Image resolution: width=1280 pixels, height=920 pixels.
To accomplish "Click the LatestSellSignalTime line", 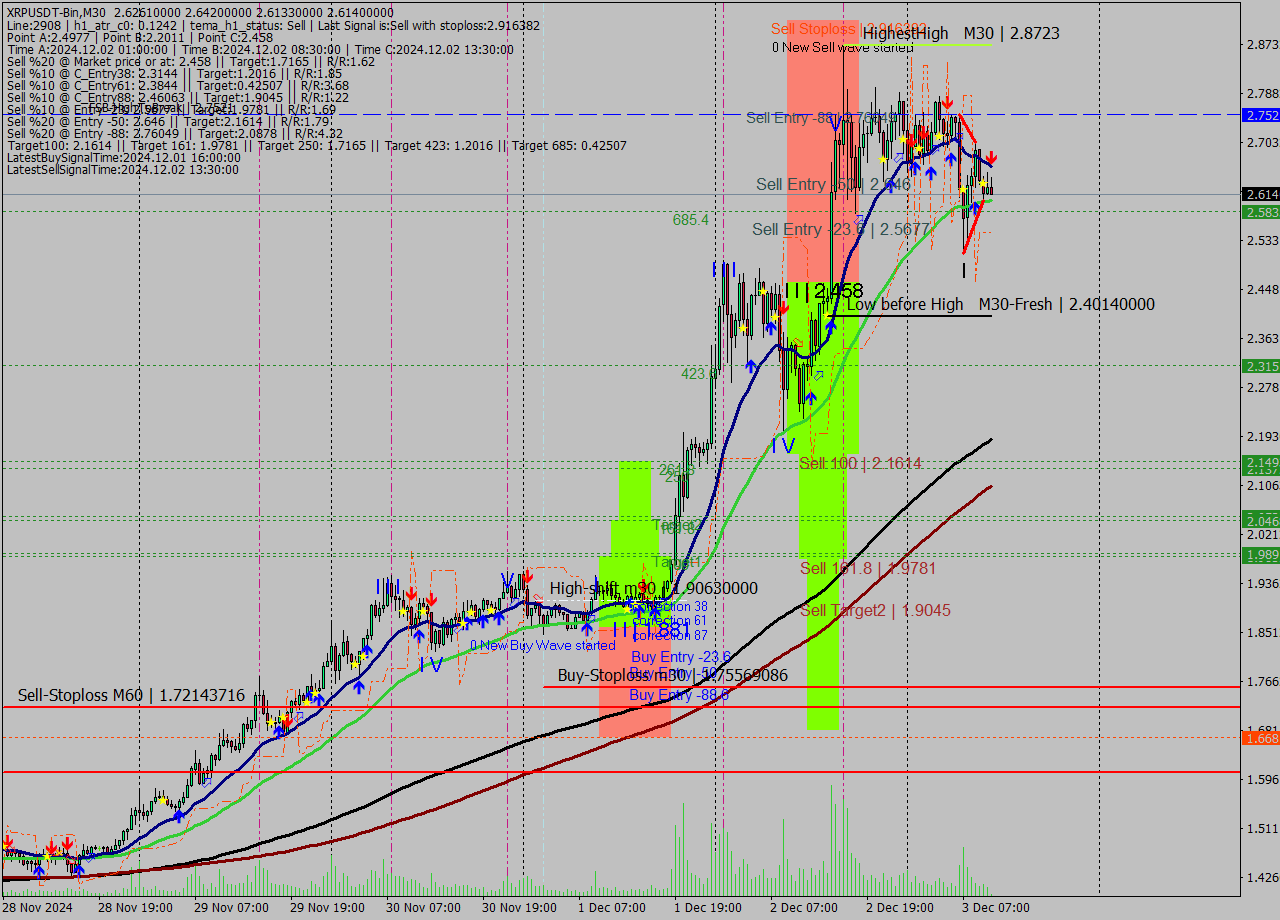I will 123,170.
